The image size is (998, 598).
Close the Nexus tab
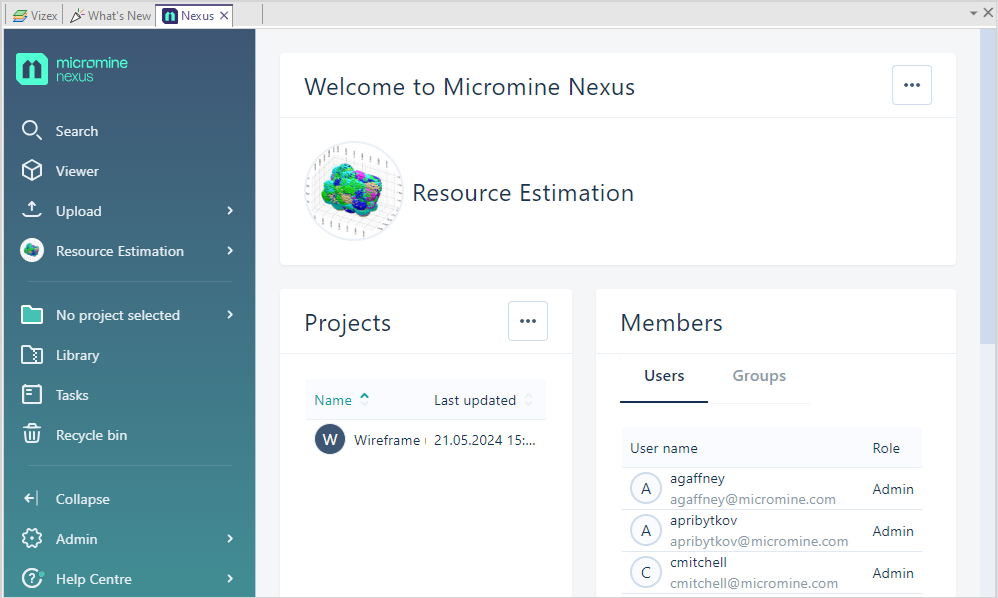pos(224,16)
